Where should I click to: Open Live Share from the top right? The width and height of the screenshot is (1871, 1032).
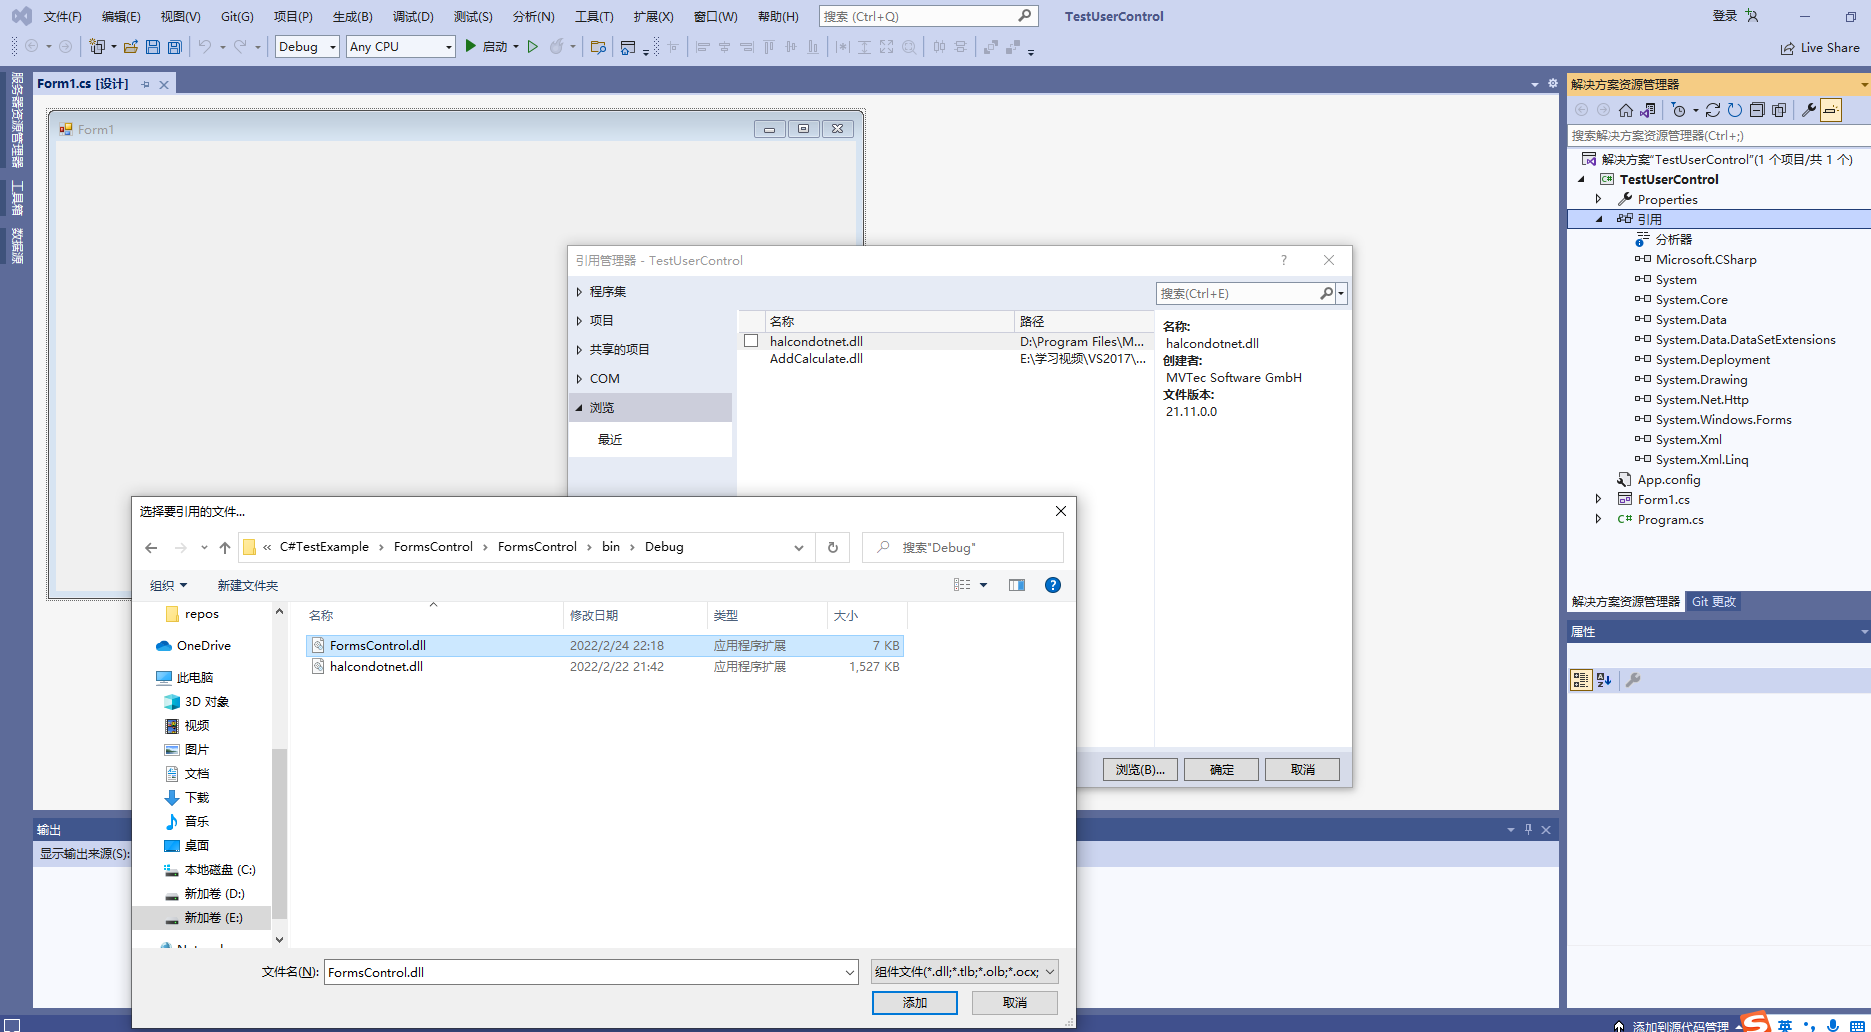click(1820, 47)
